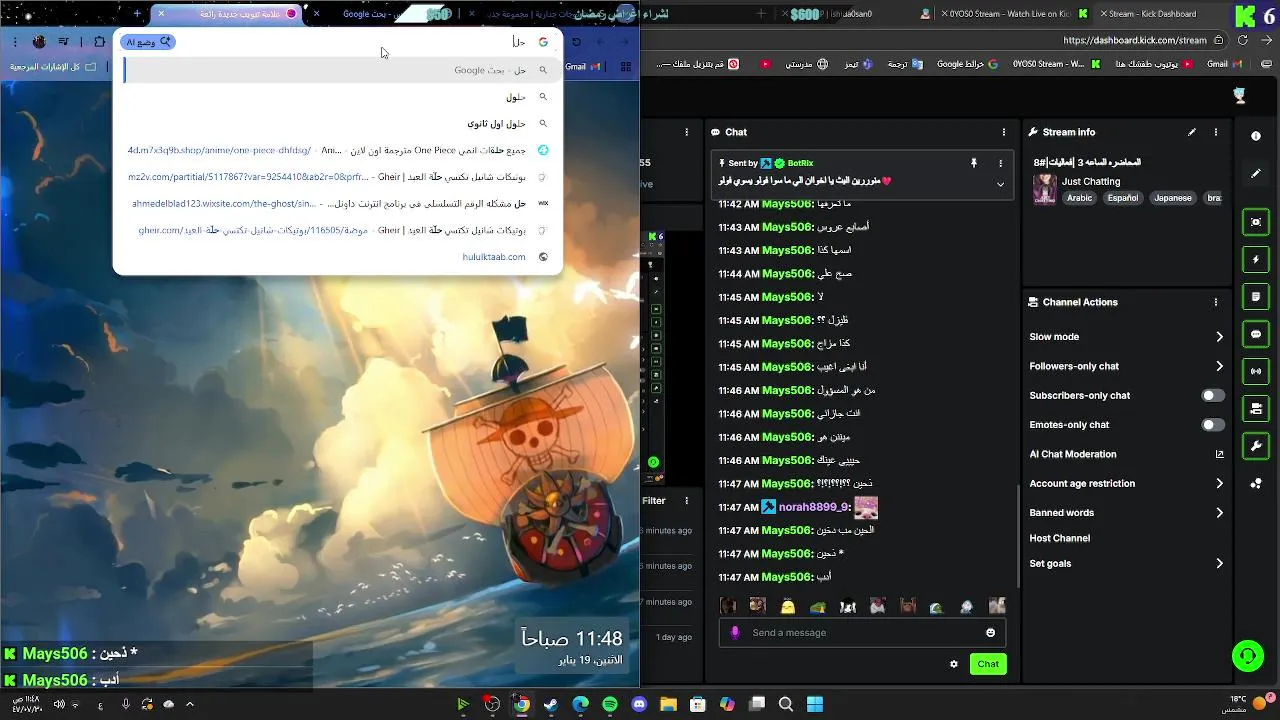The width and height of the screenshot is (1280, 720).
Task: Collapse the pinned message with the chevron
Action: tap(1000, 184)
